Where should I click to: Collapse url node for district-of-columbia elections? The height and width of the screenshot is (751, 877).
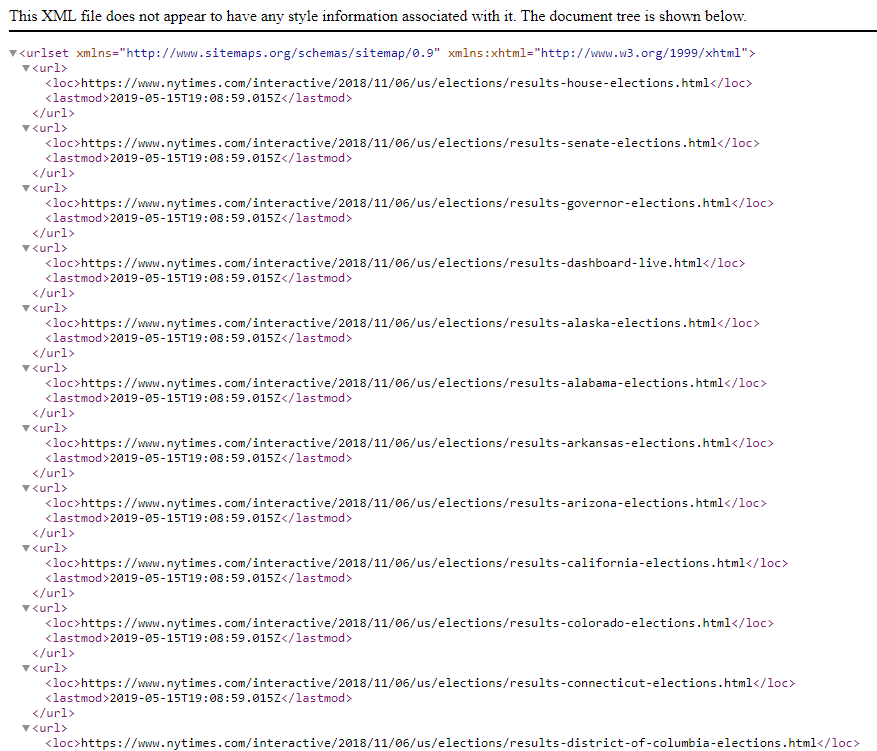tap(26, 728)
